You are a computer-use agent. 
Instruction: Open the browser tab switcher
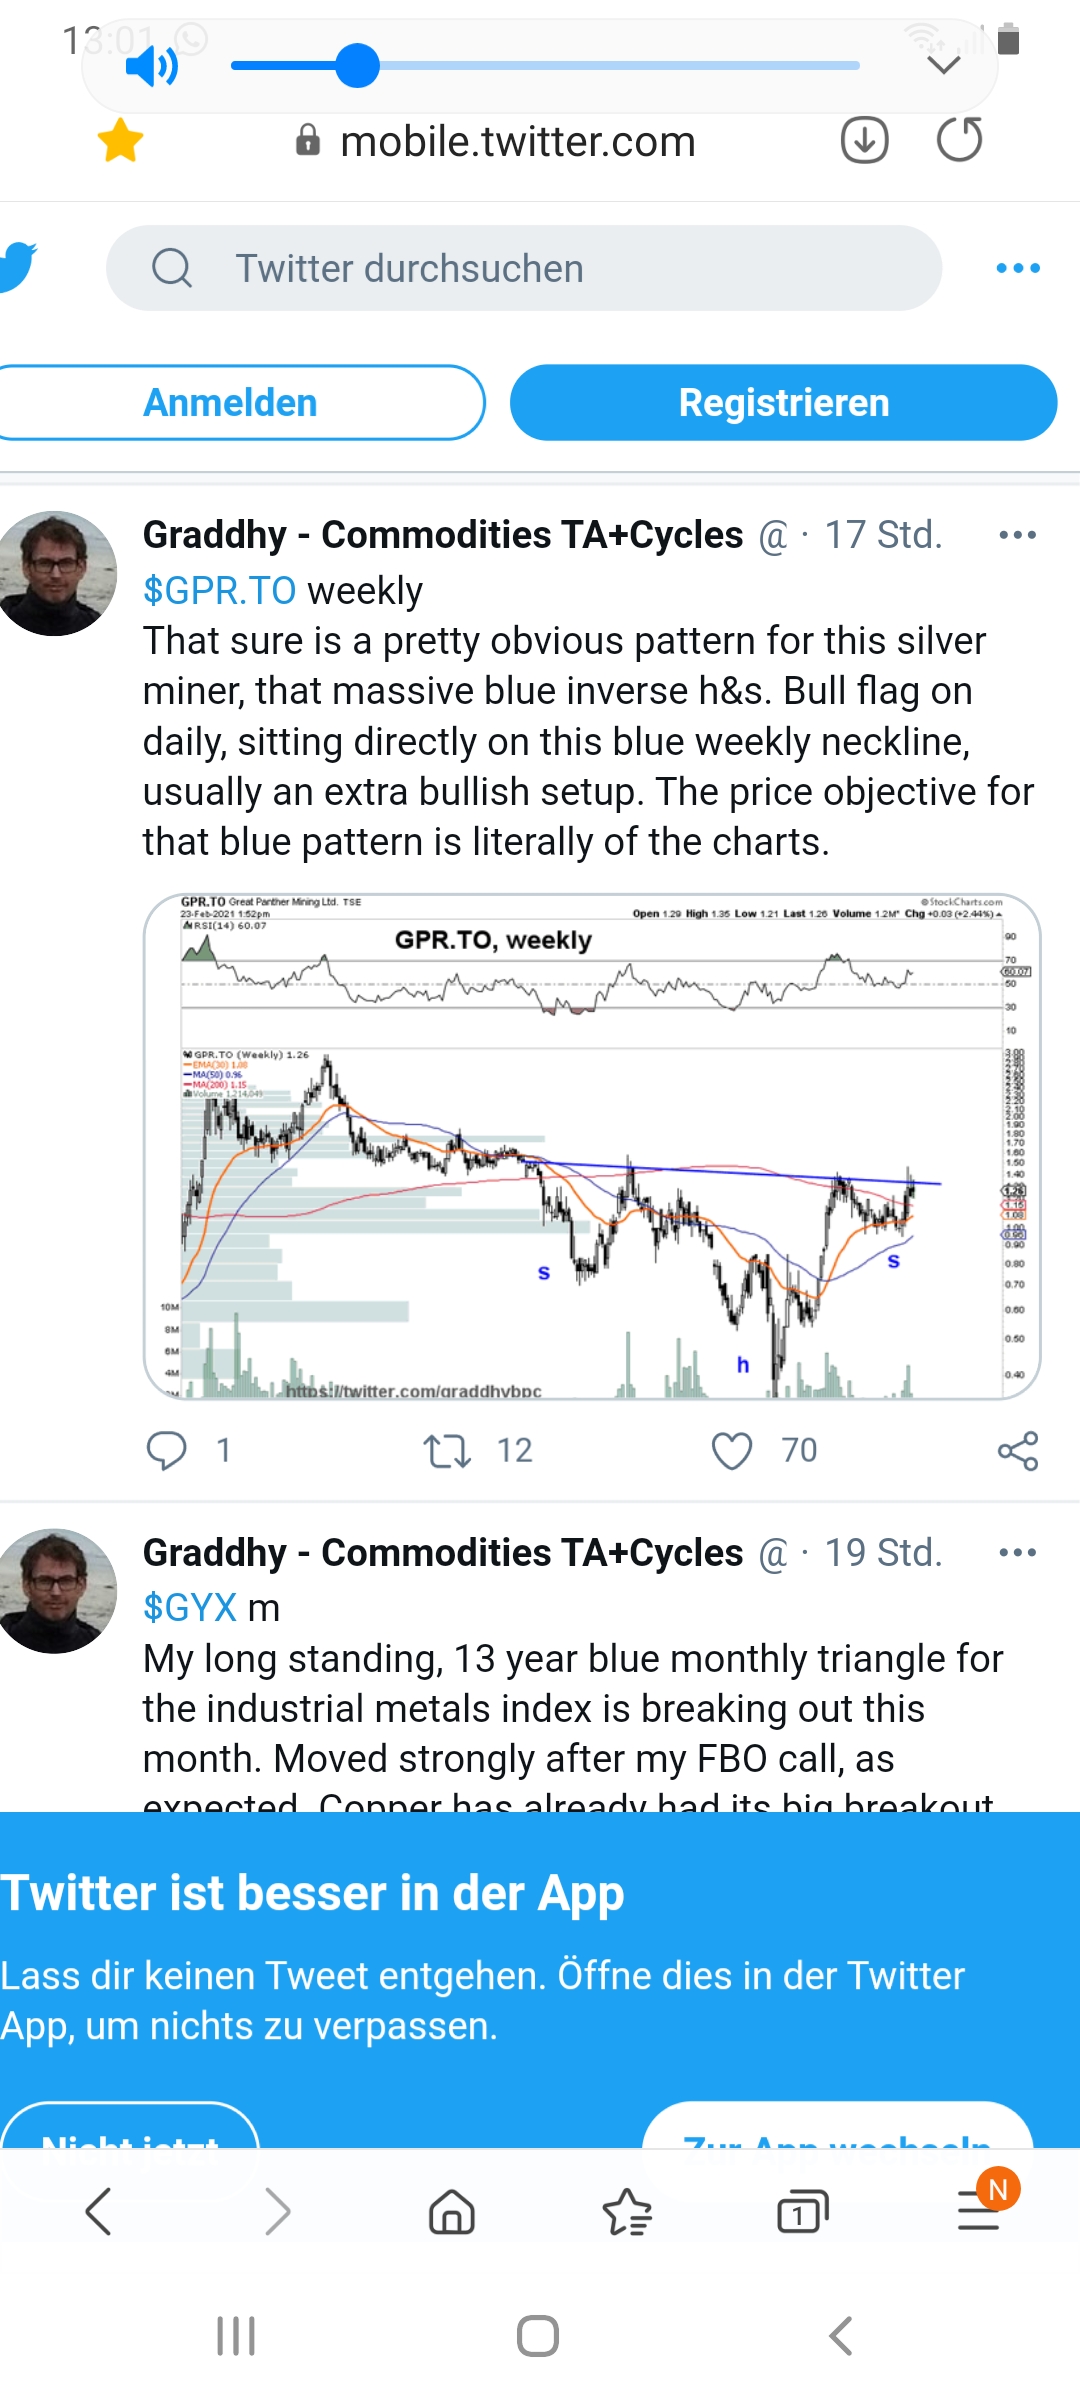802,2211
